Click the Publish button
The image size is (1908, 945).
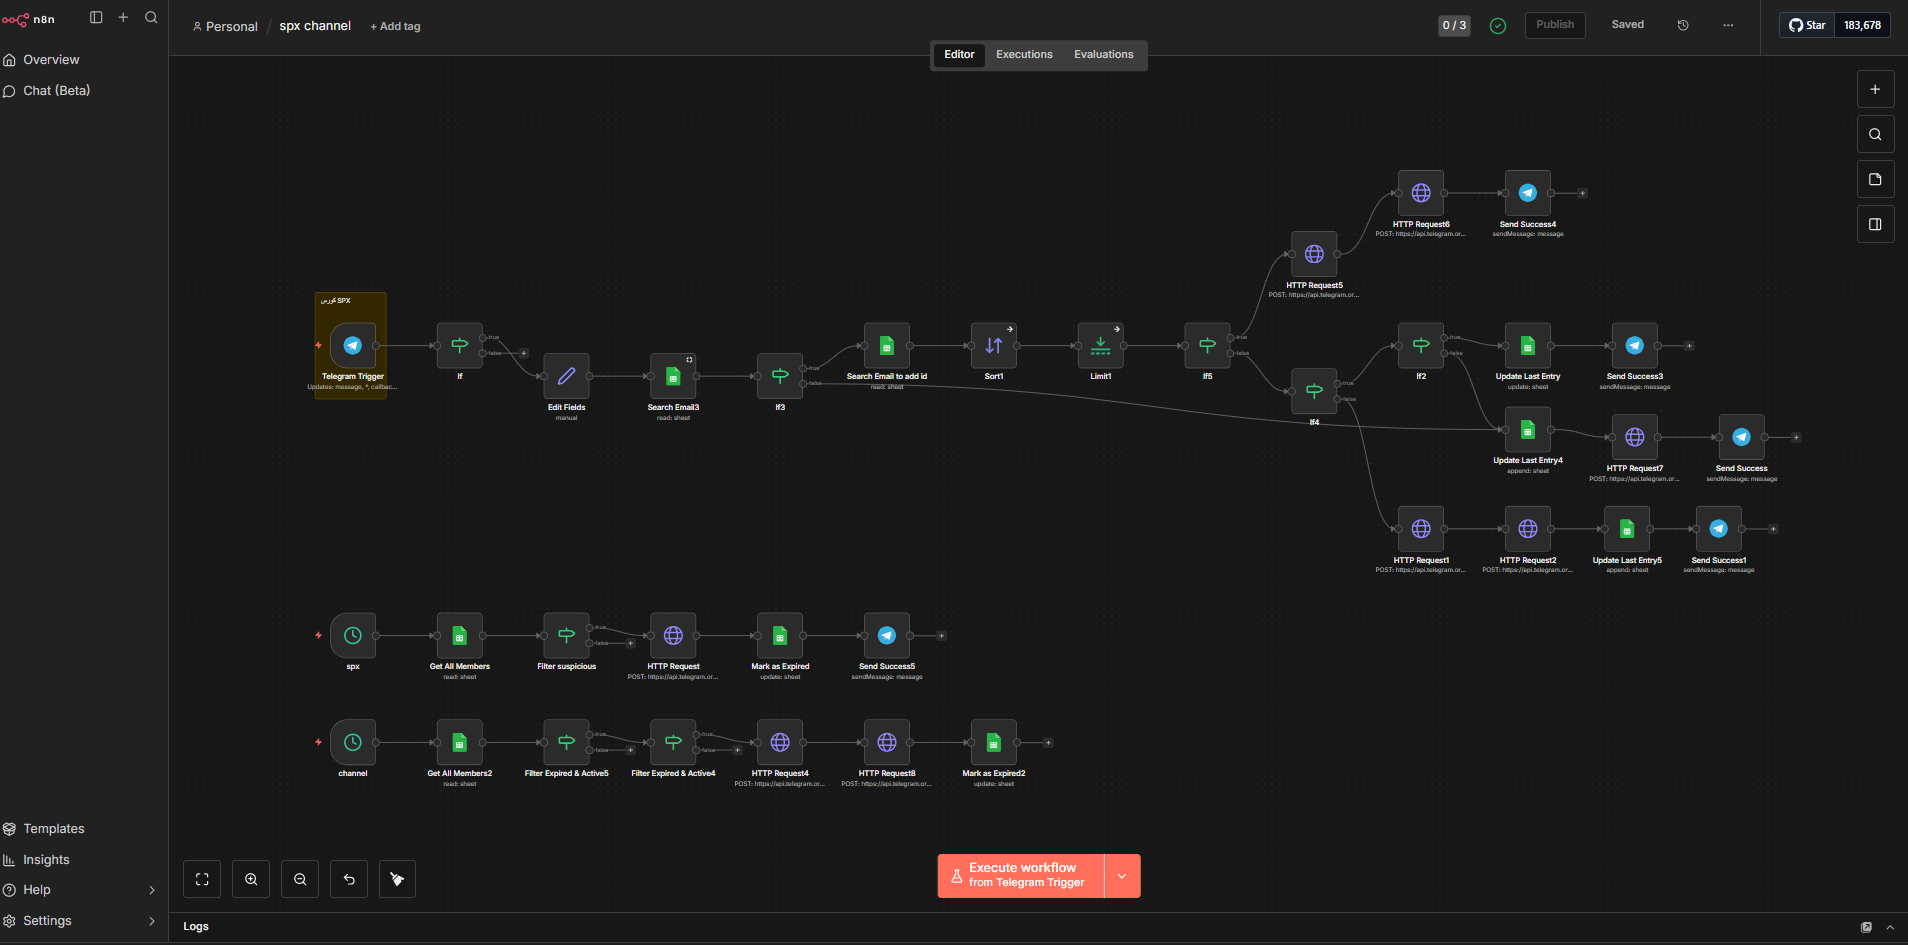[x=1554, y=25]
